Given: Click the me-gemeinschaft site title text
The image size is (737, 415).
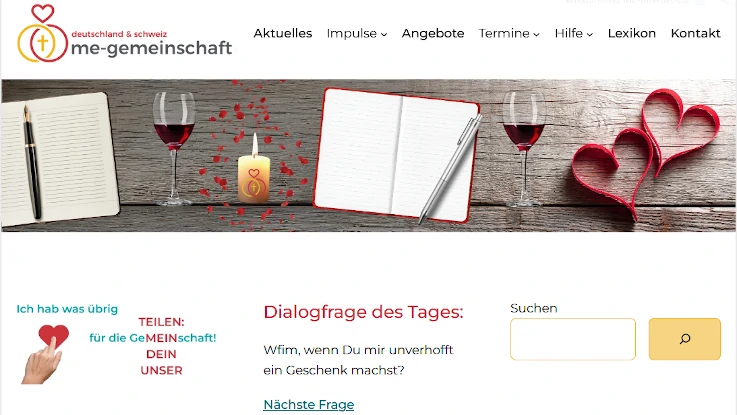Looking at the screenshot, I should point(151,47).
